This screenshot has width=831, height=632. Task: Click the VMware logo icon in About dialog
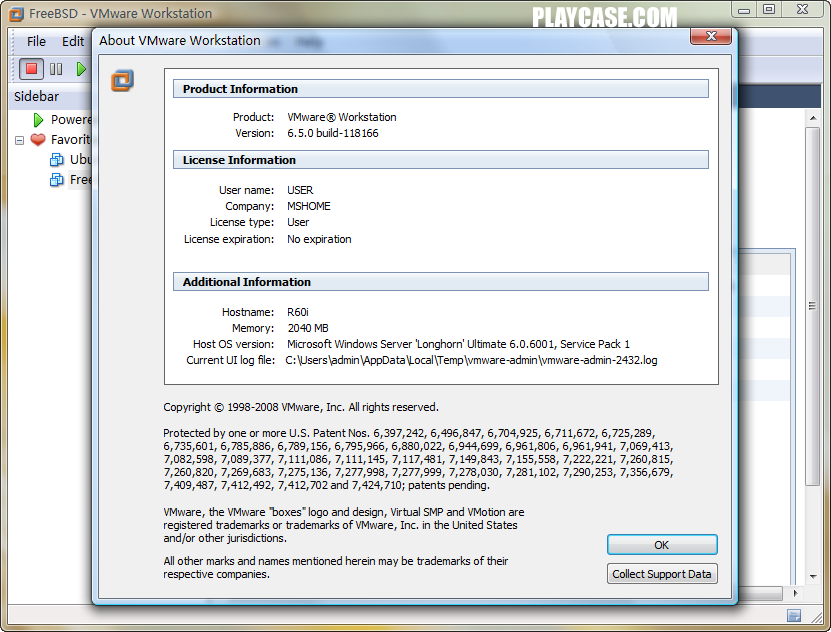122,81
